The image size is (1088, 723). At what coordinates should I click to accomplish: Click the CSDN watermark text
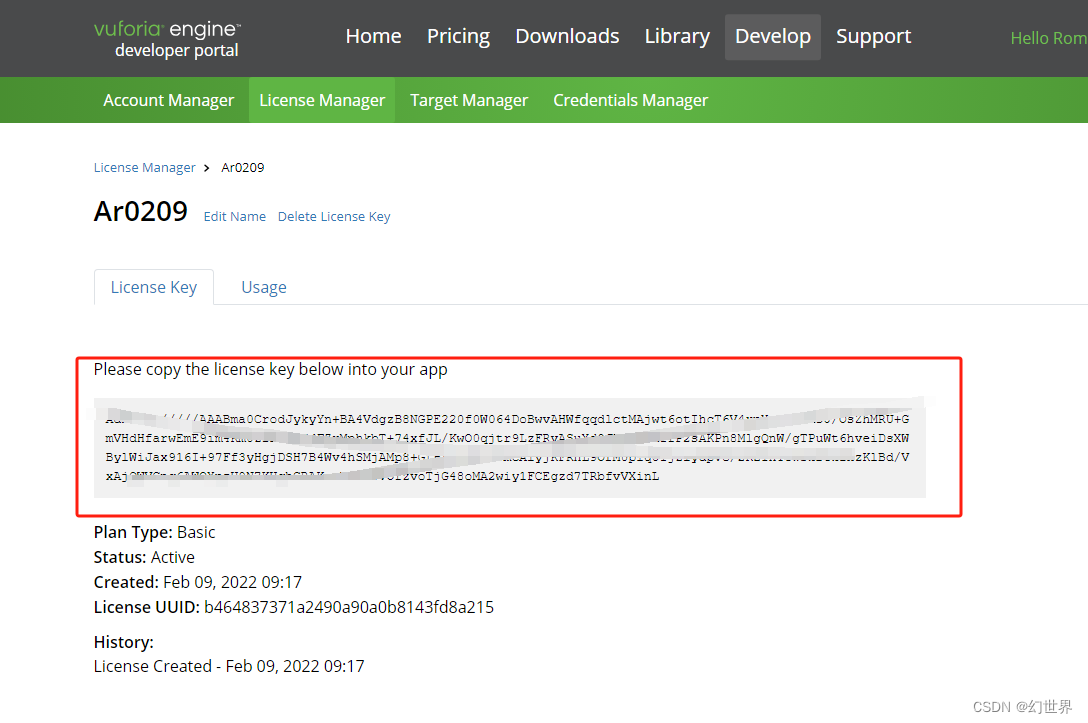(x=1022, y=707)
